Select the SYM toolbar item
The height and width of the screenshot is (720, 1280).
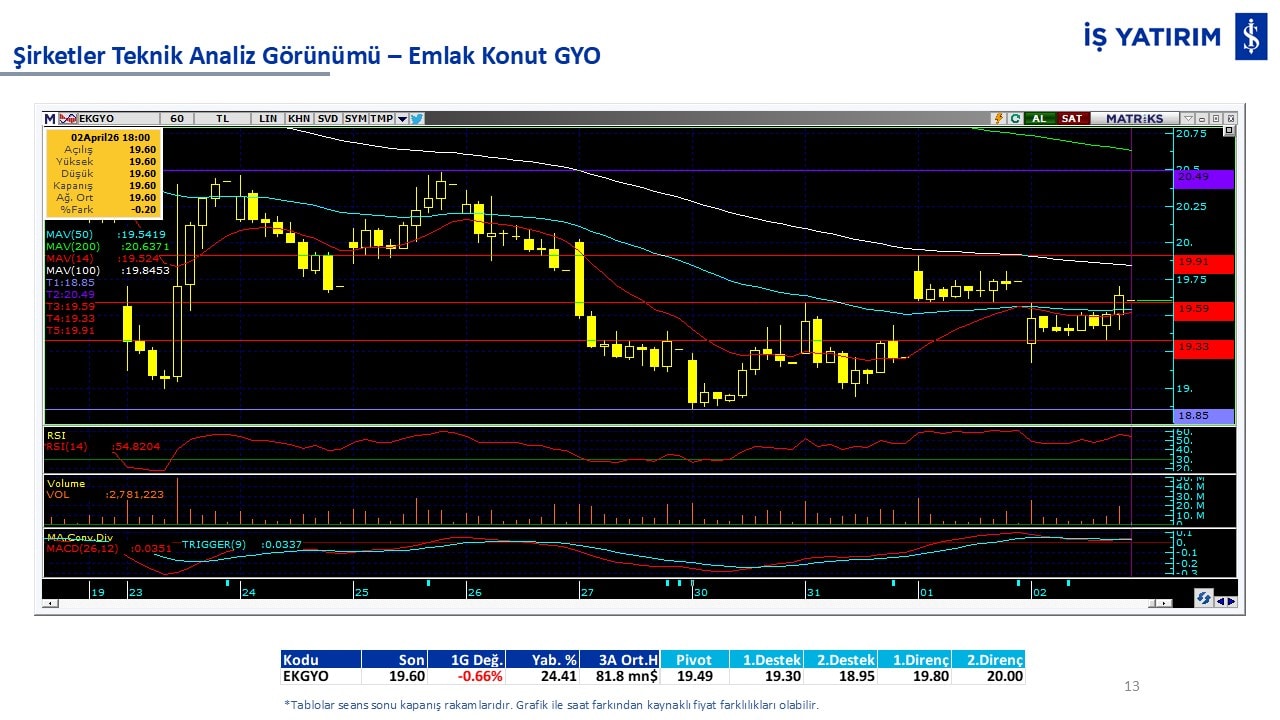tap(355, 118)
